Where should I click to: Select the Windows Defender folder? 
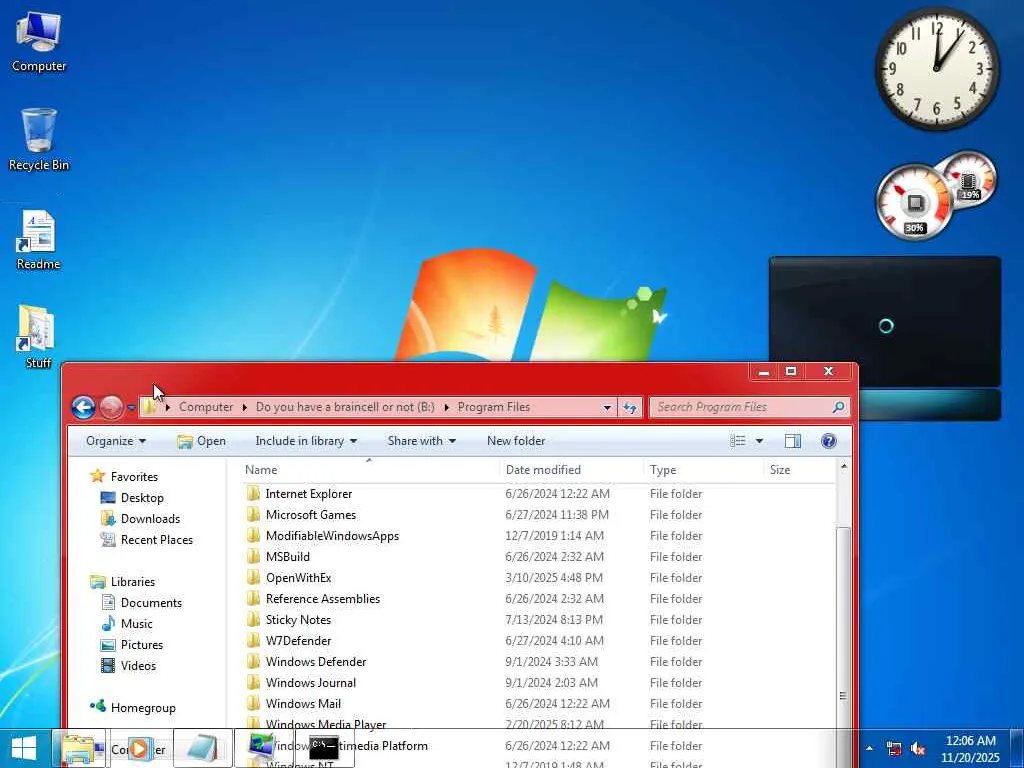point(315,662)
